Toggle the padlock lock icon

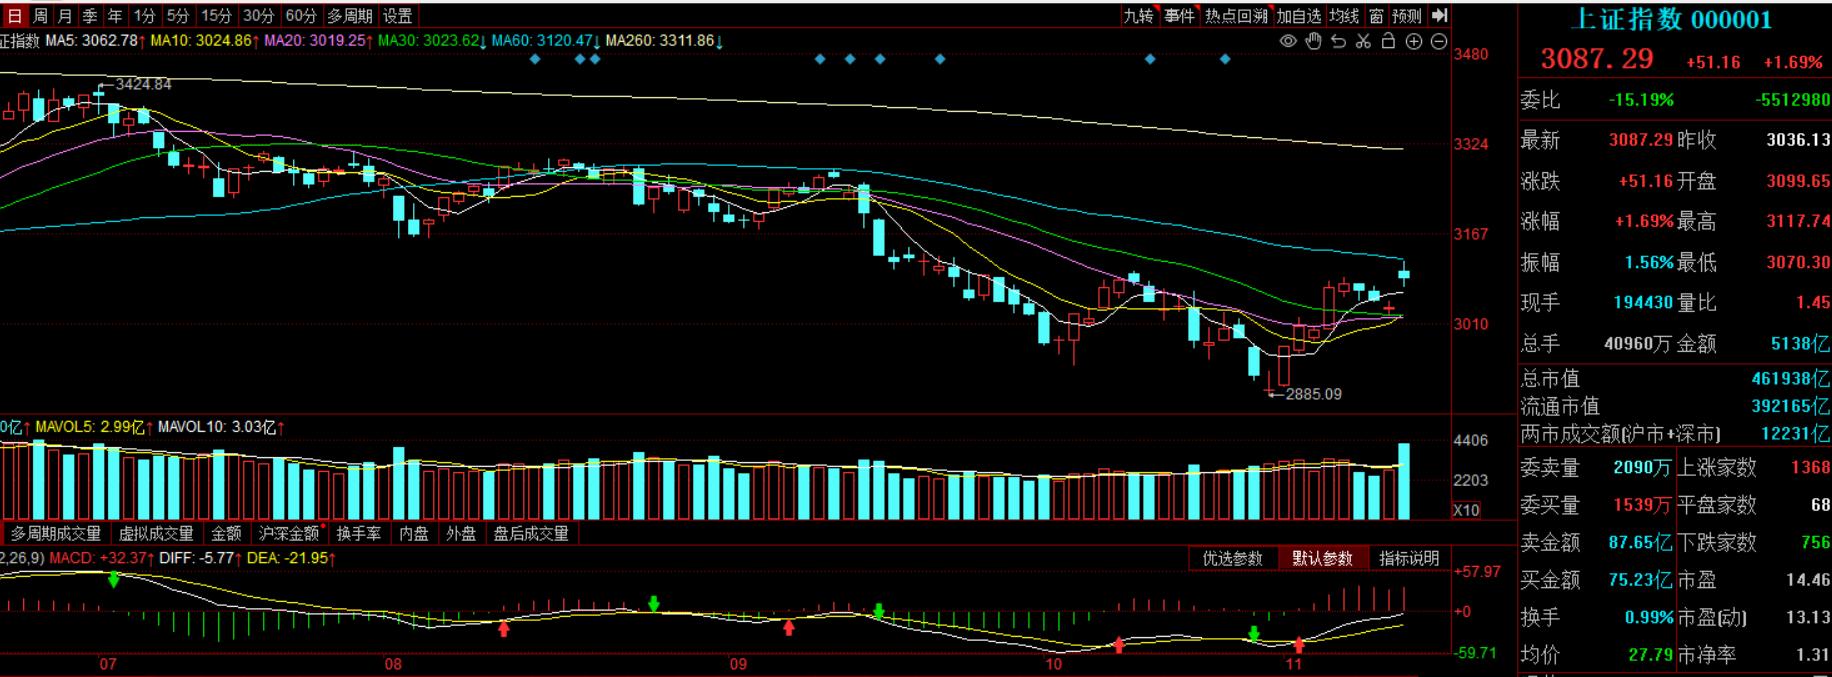(x=1388, y=41)
